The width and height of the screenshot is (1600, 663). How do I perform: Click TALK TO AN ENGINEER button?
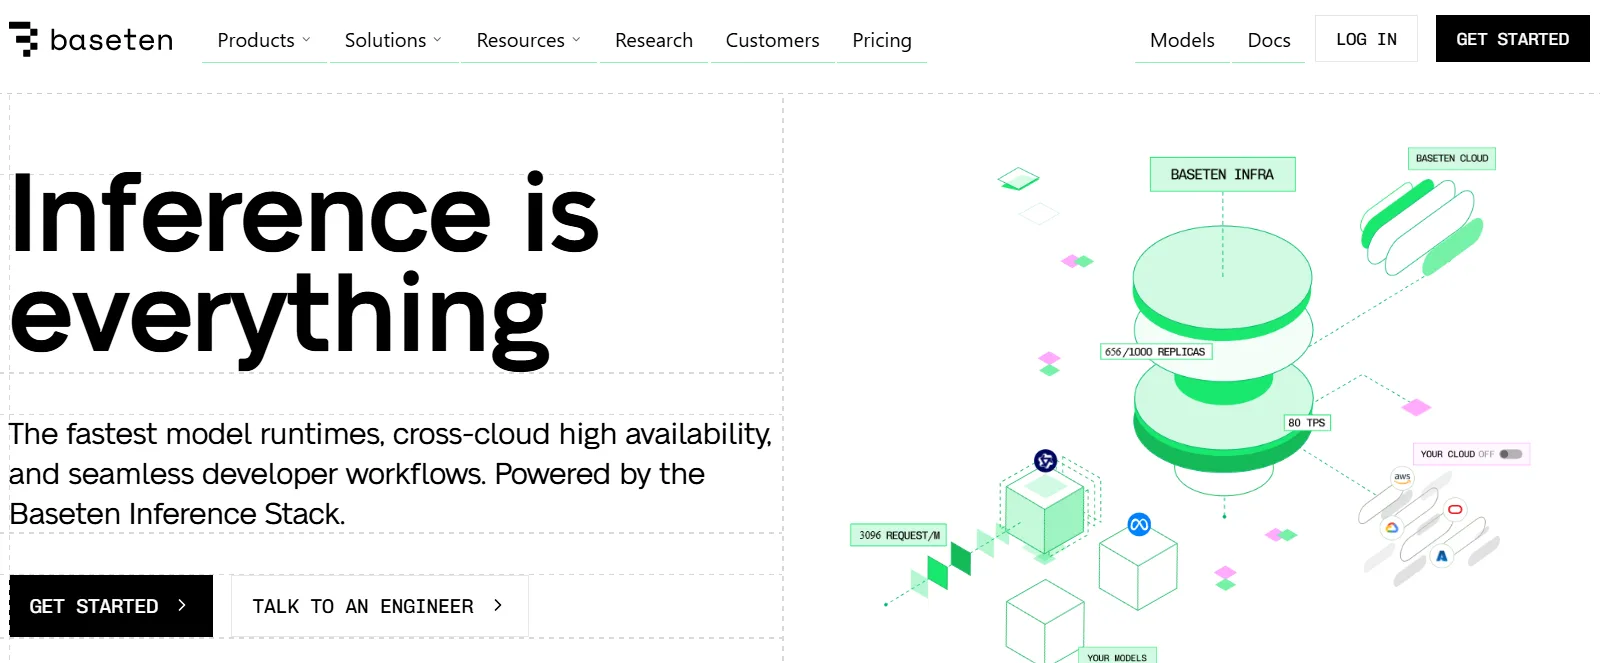[380, 606]
